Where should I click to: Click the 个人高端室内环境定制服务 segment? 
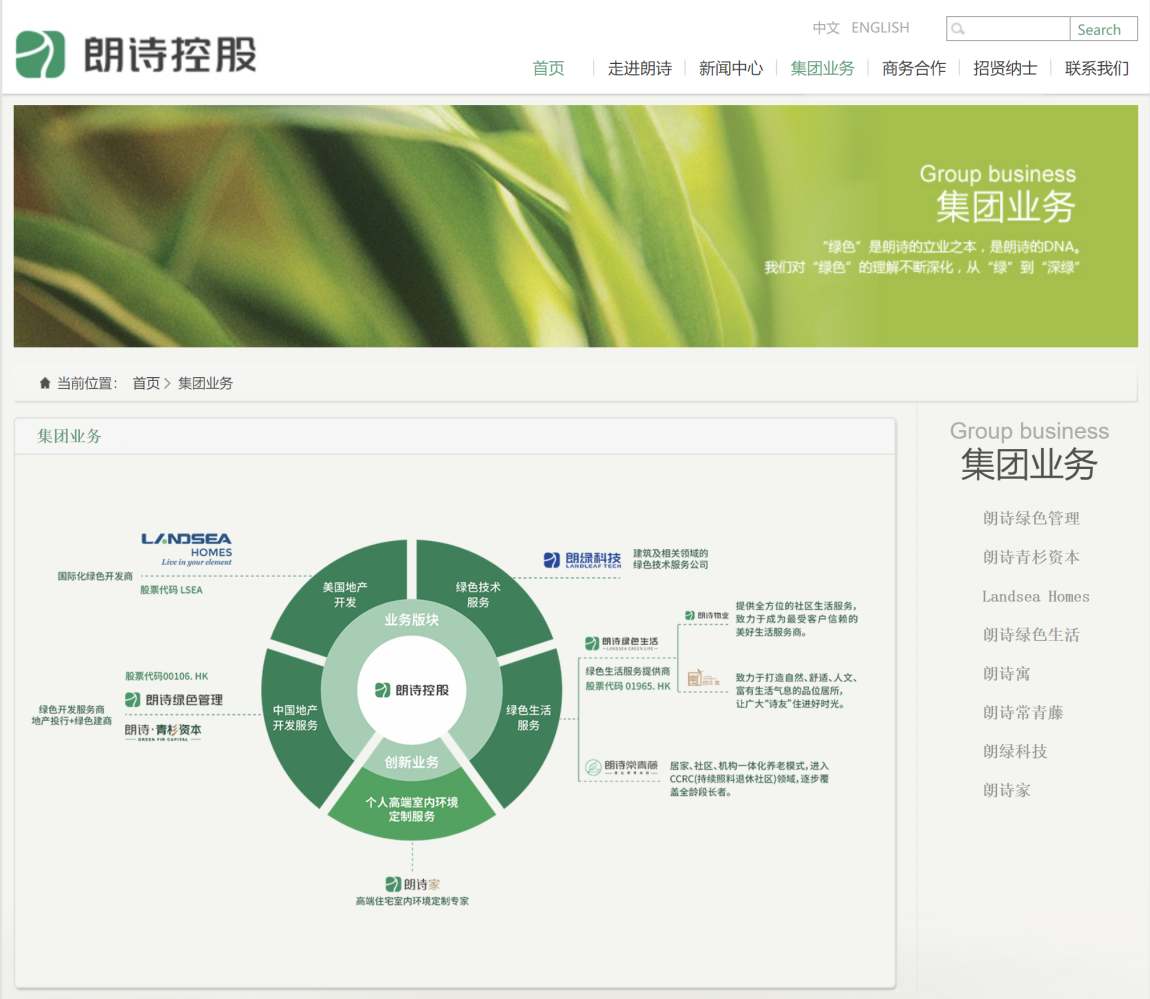(x=411, y=809)
